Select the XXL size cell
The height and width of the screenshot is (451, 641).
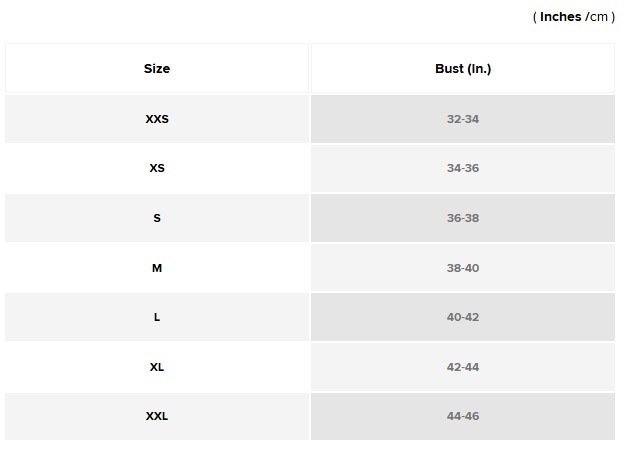point(157,416)
